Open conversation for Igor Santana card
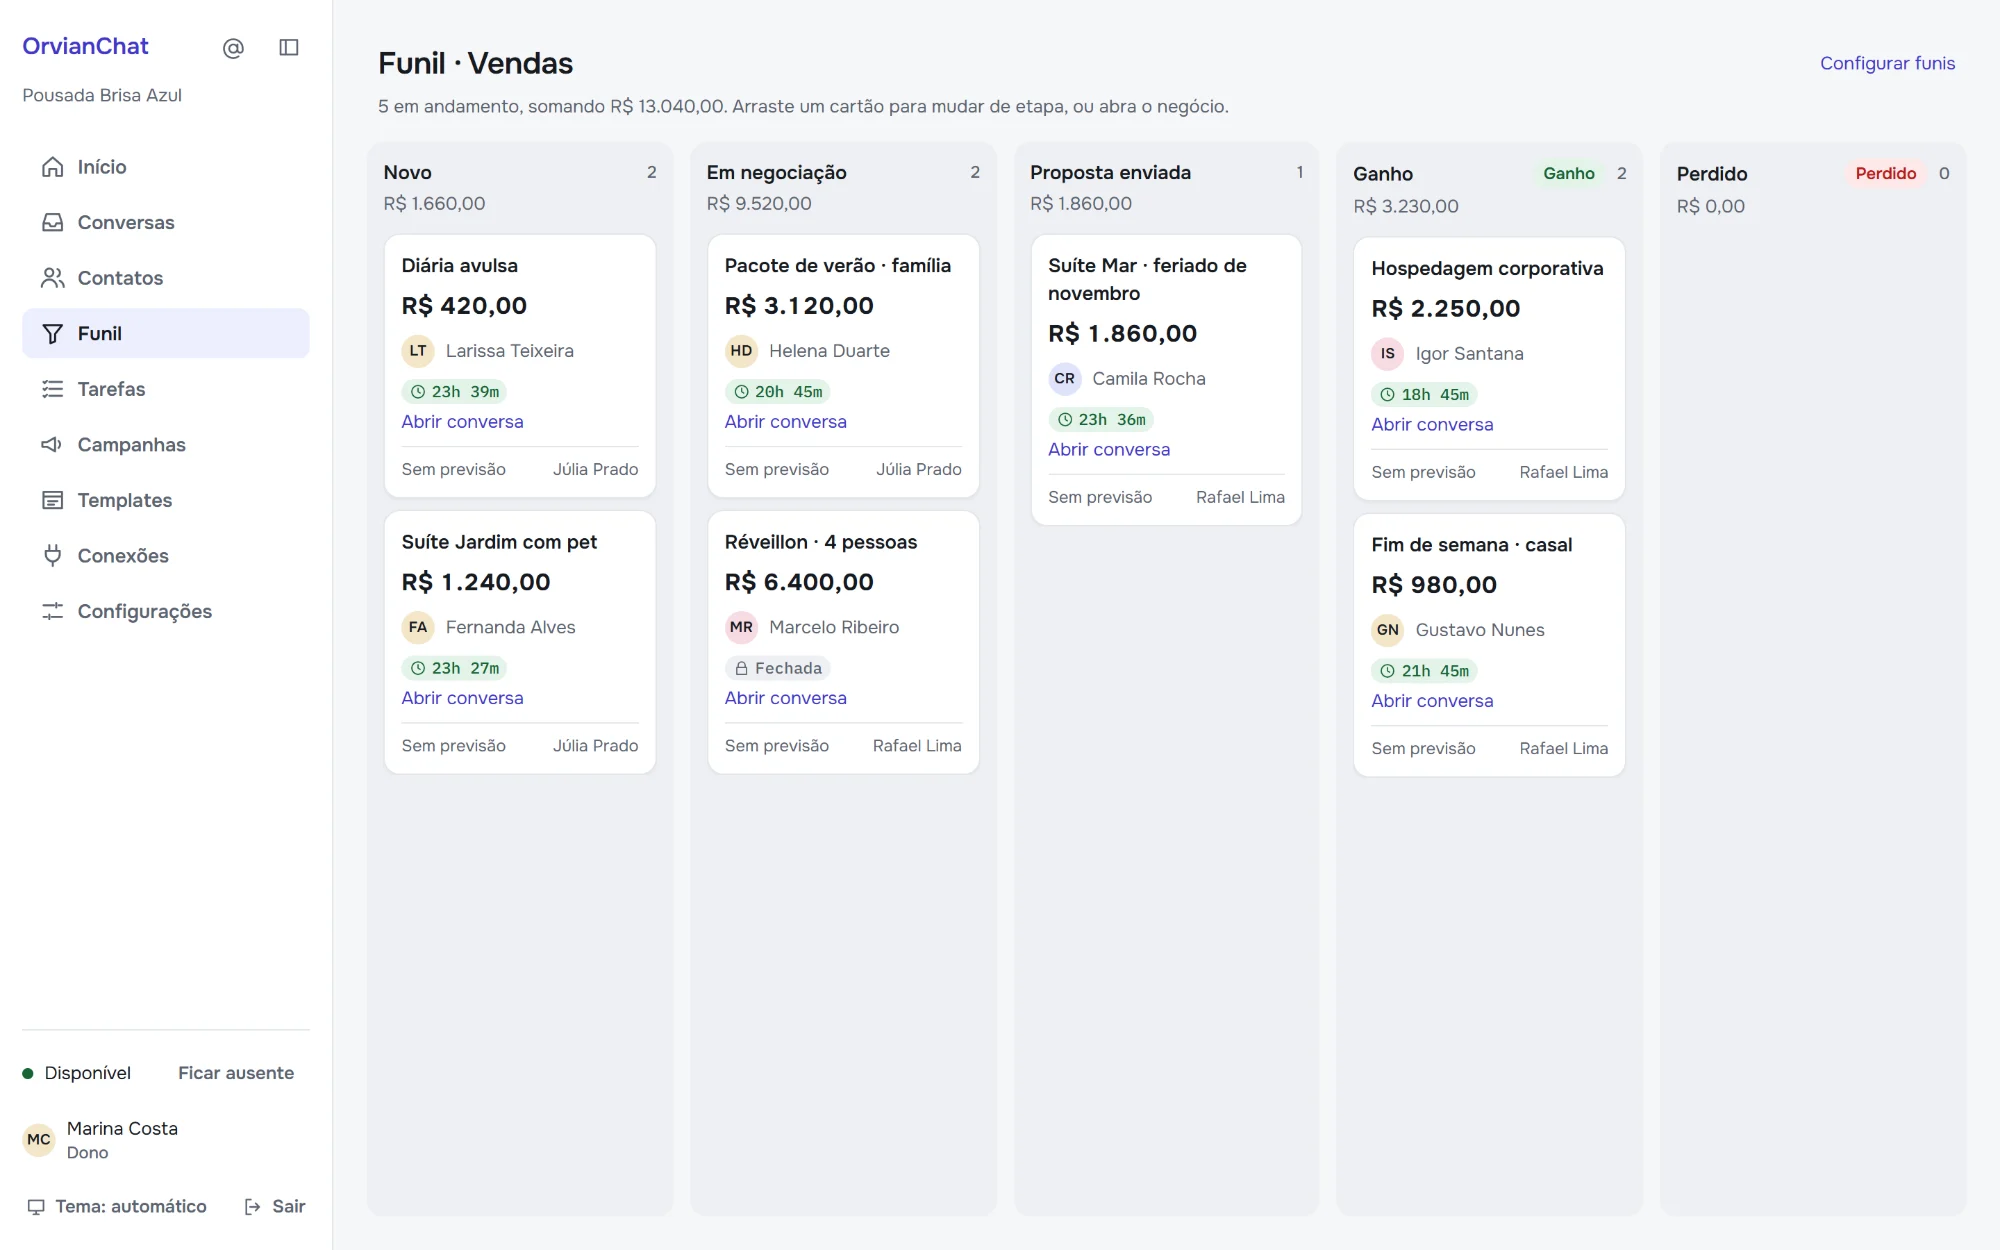This screenshot has height=1250, width=2000. click(x=1432, y=425)
